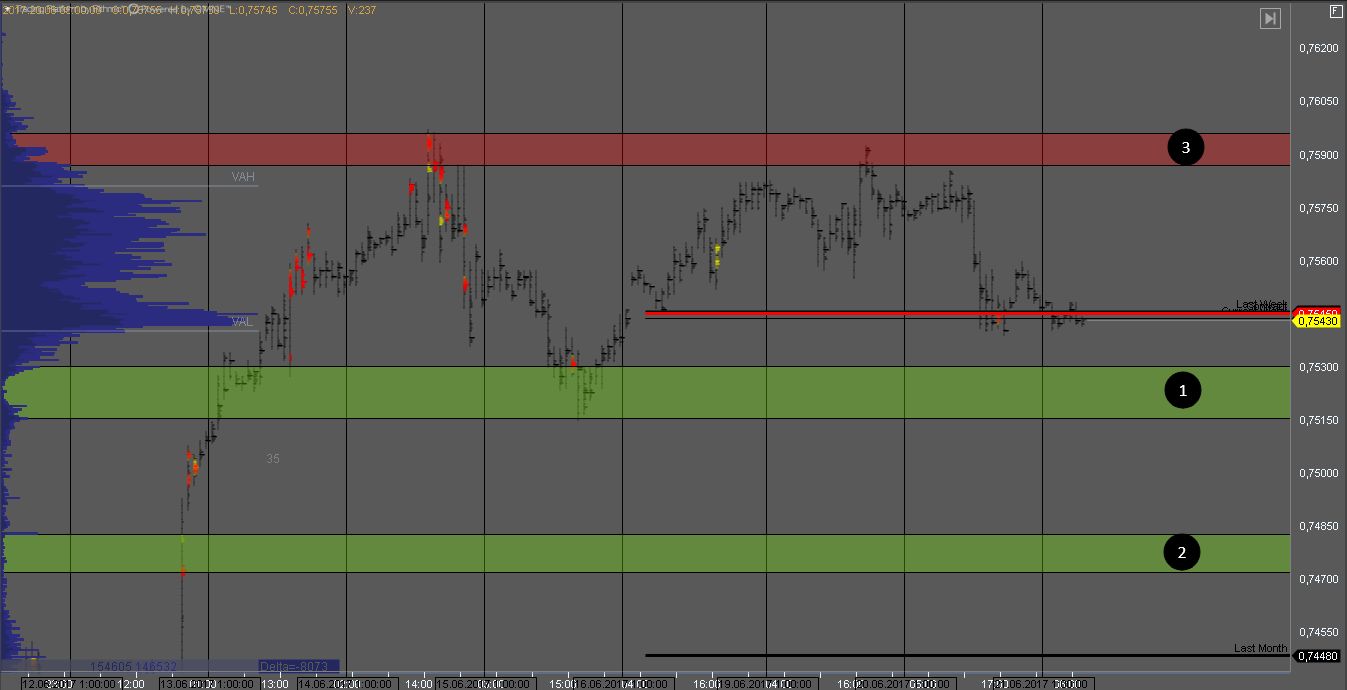Select the yellow 0,75430 current price tag
Image resolution: width=1347 pixels, height=690 pixels.
(x=1318, y=321)
